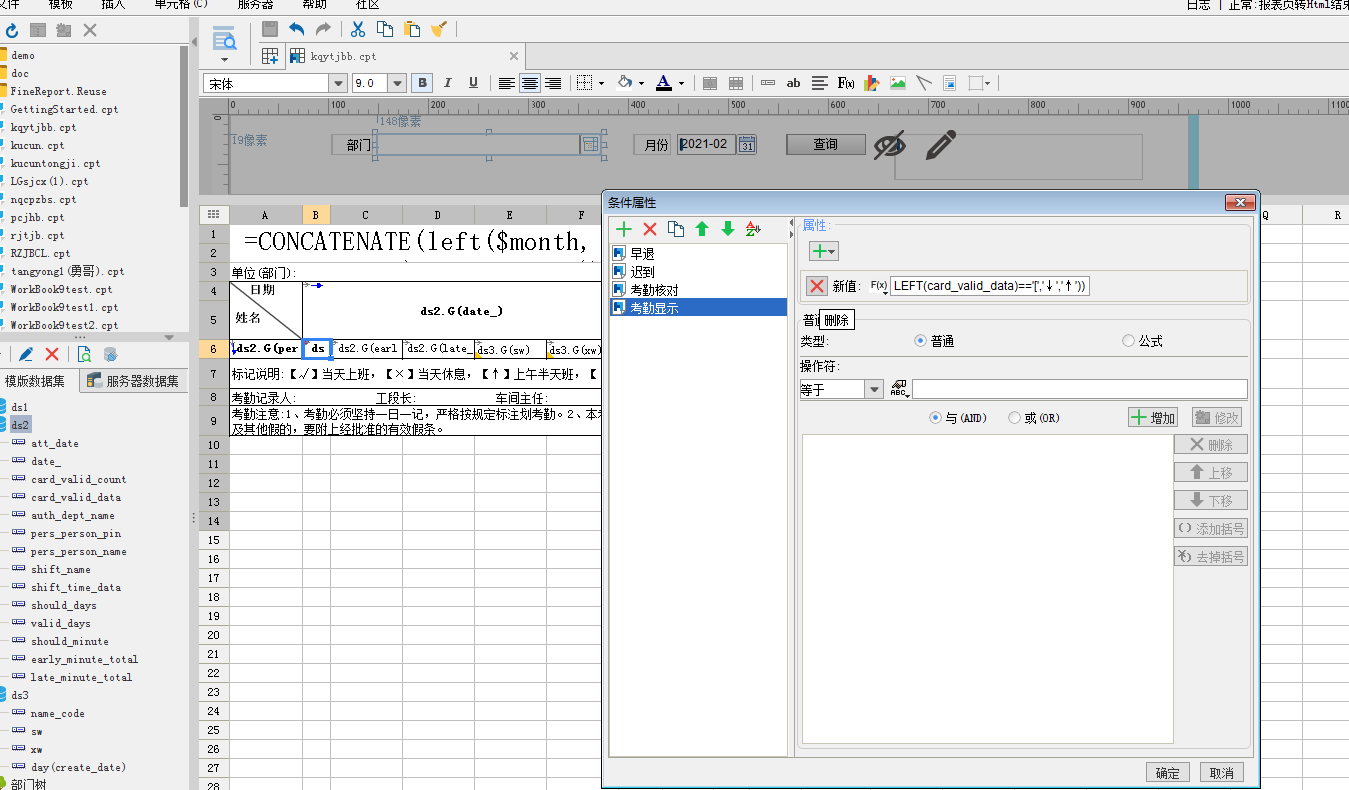Insert formula with F(x) toolbar icon
The height and width of the screenshot is (790, 1349).
(x=846, y=83)
